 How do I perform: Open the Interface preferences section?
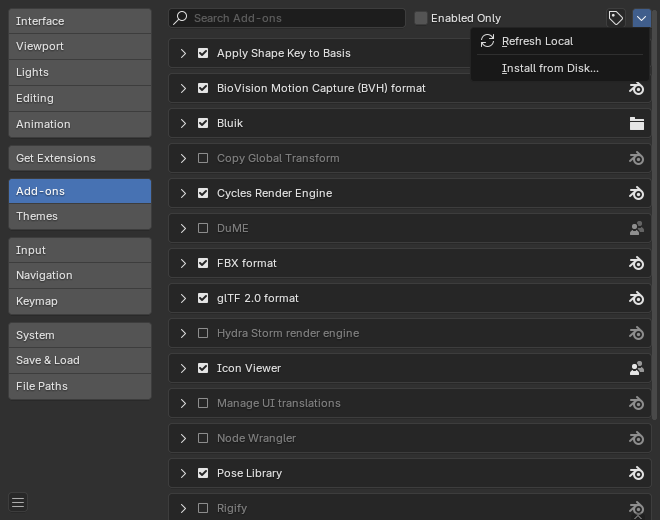pyautogui.click(x=80, y=21)
